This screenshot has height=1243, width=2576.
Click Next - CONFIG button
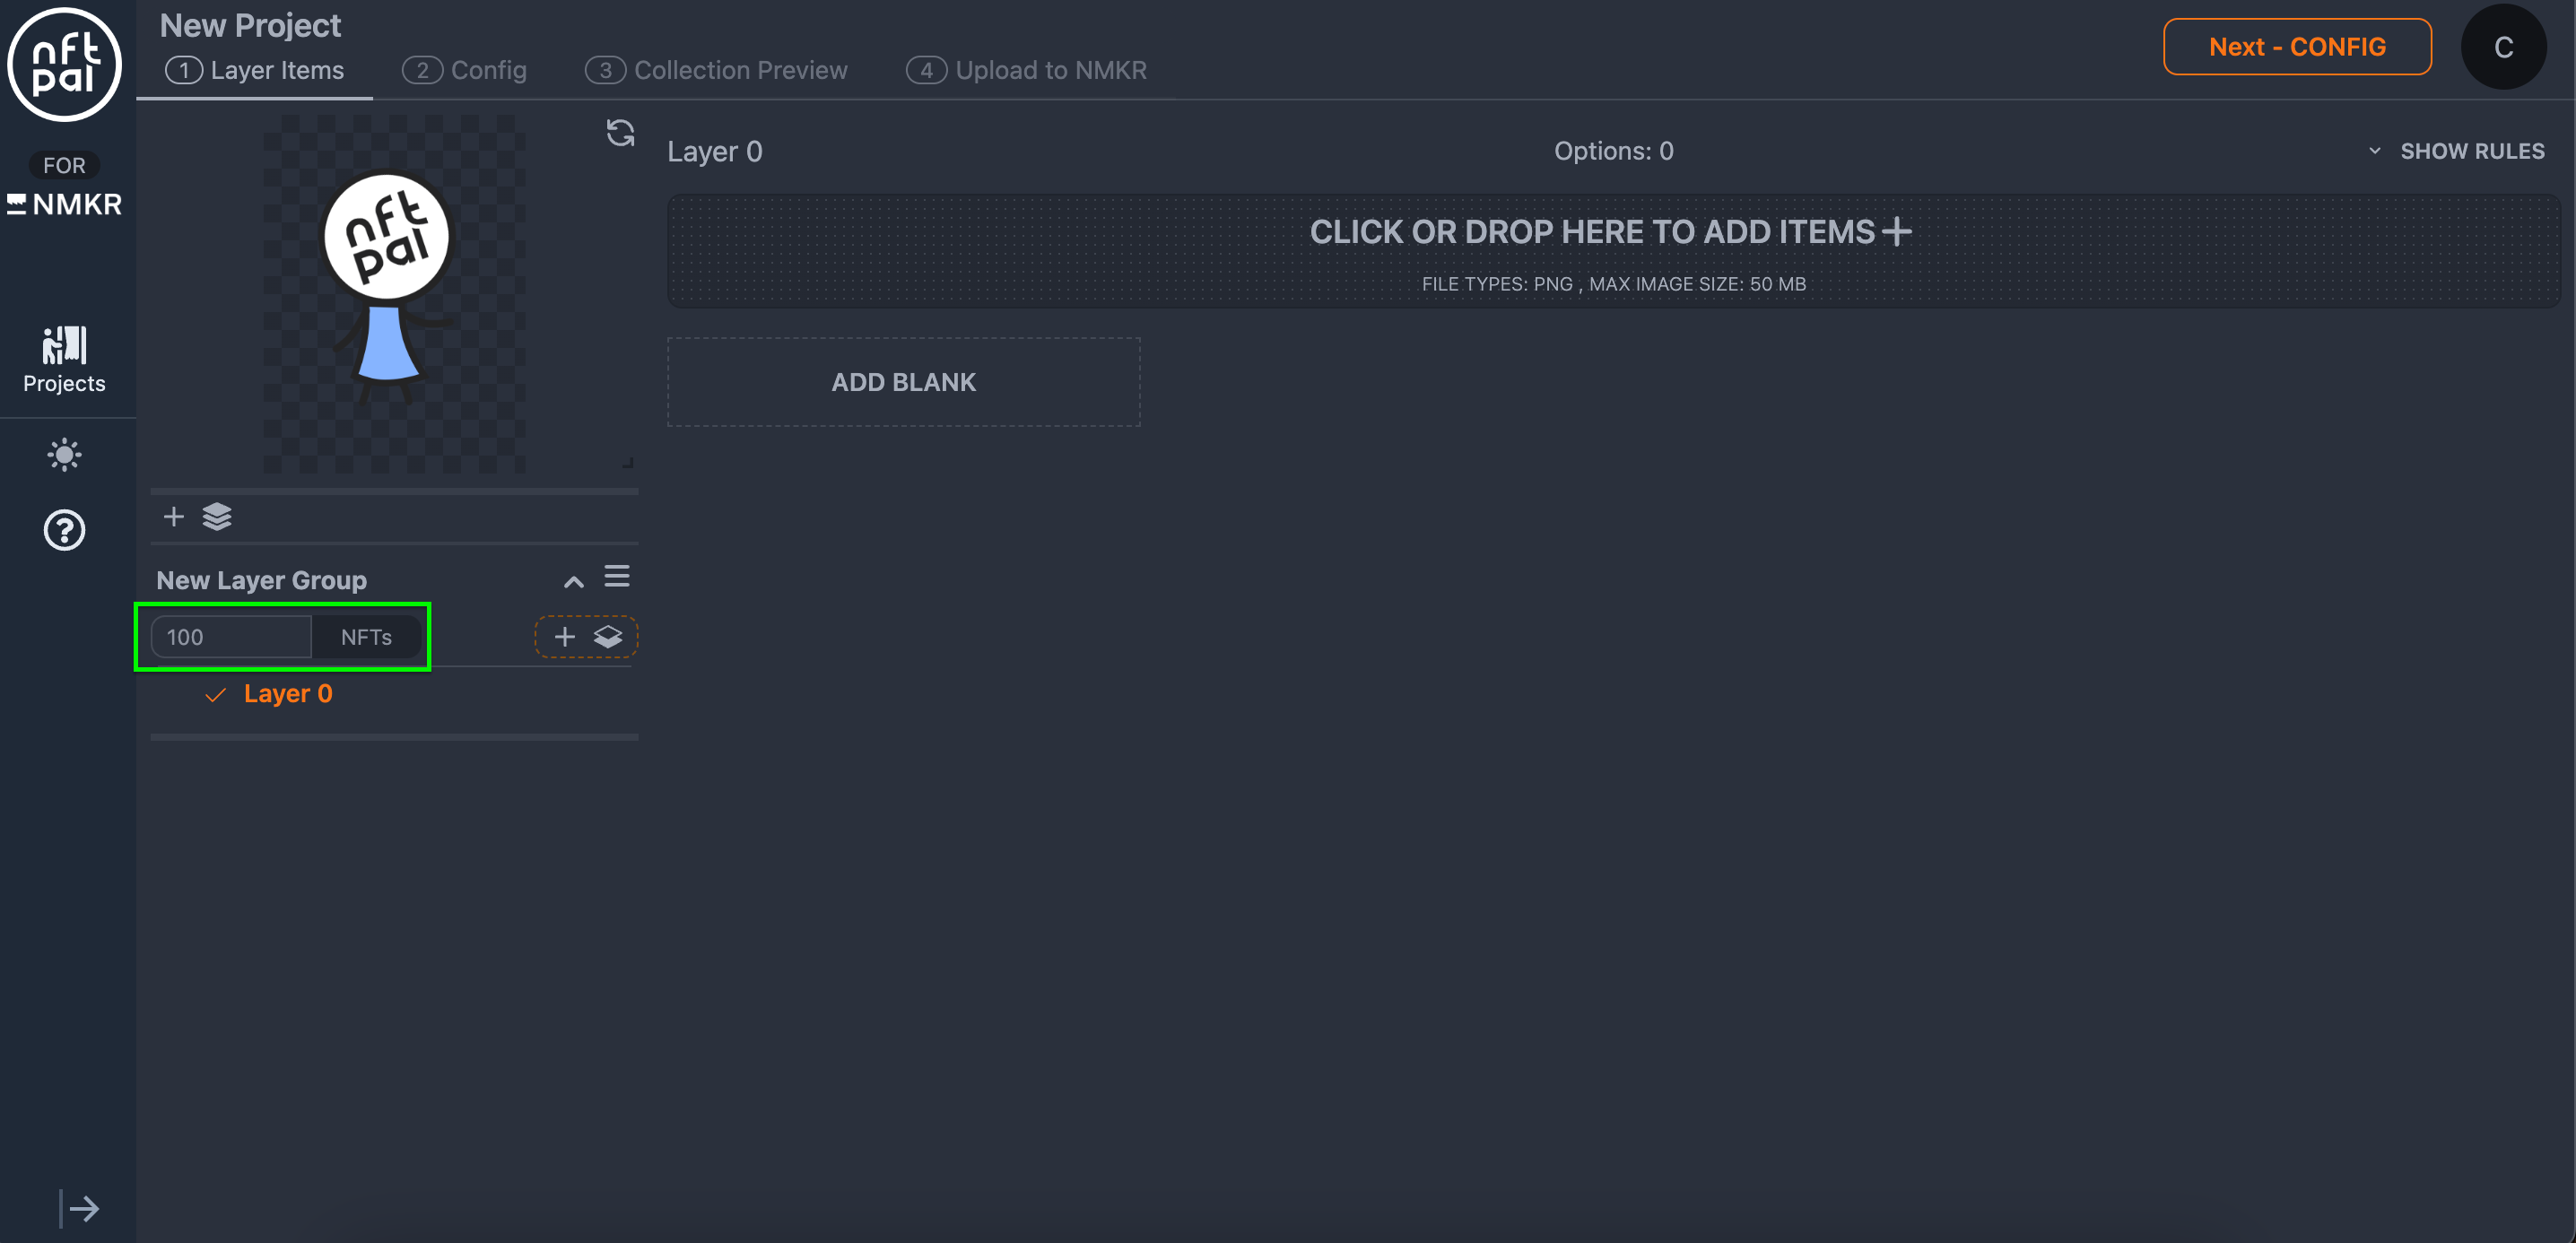coord(2297,47)
